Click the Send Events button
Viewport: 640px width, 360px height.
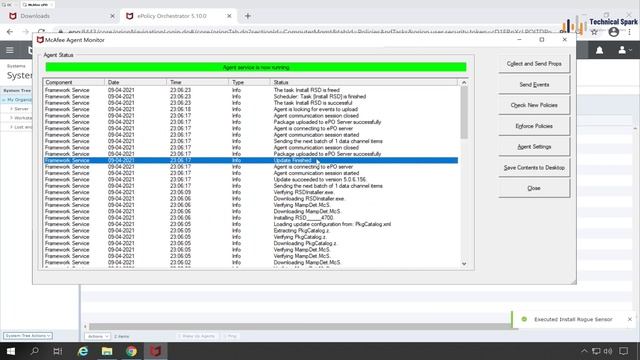[x=534, y=84]
